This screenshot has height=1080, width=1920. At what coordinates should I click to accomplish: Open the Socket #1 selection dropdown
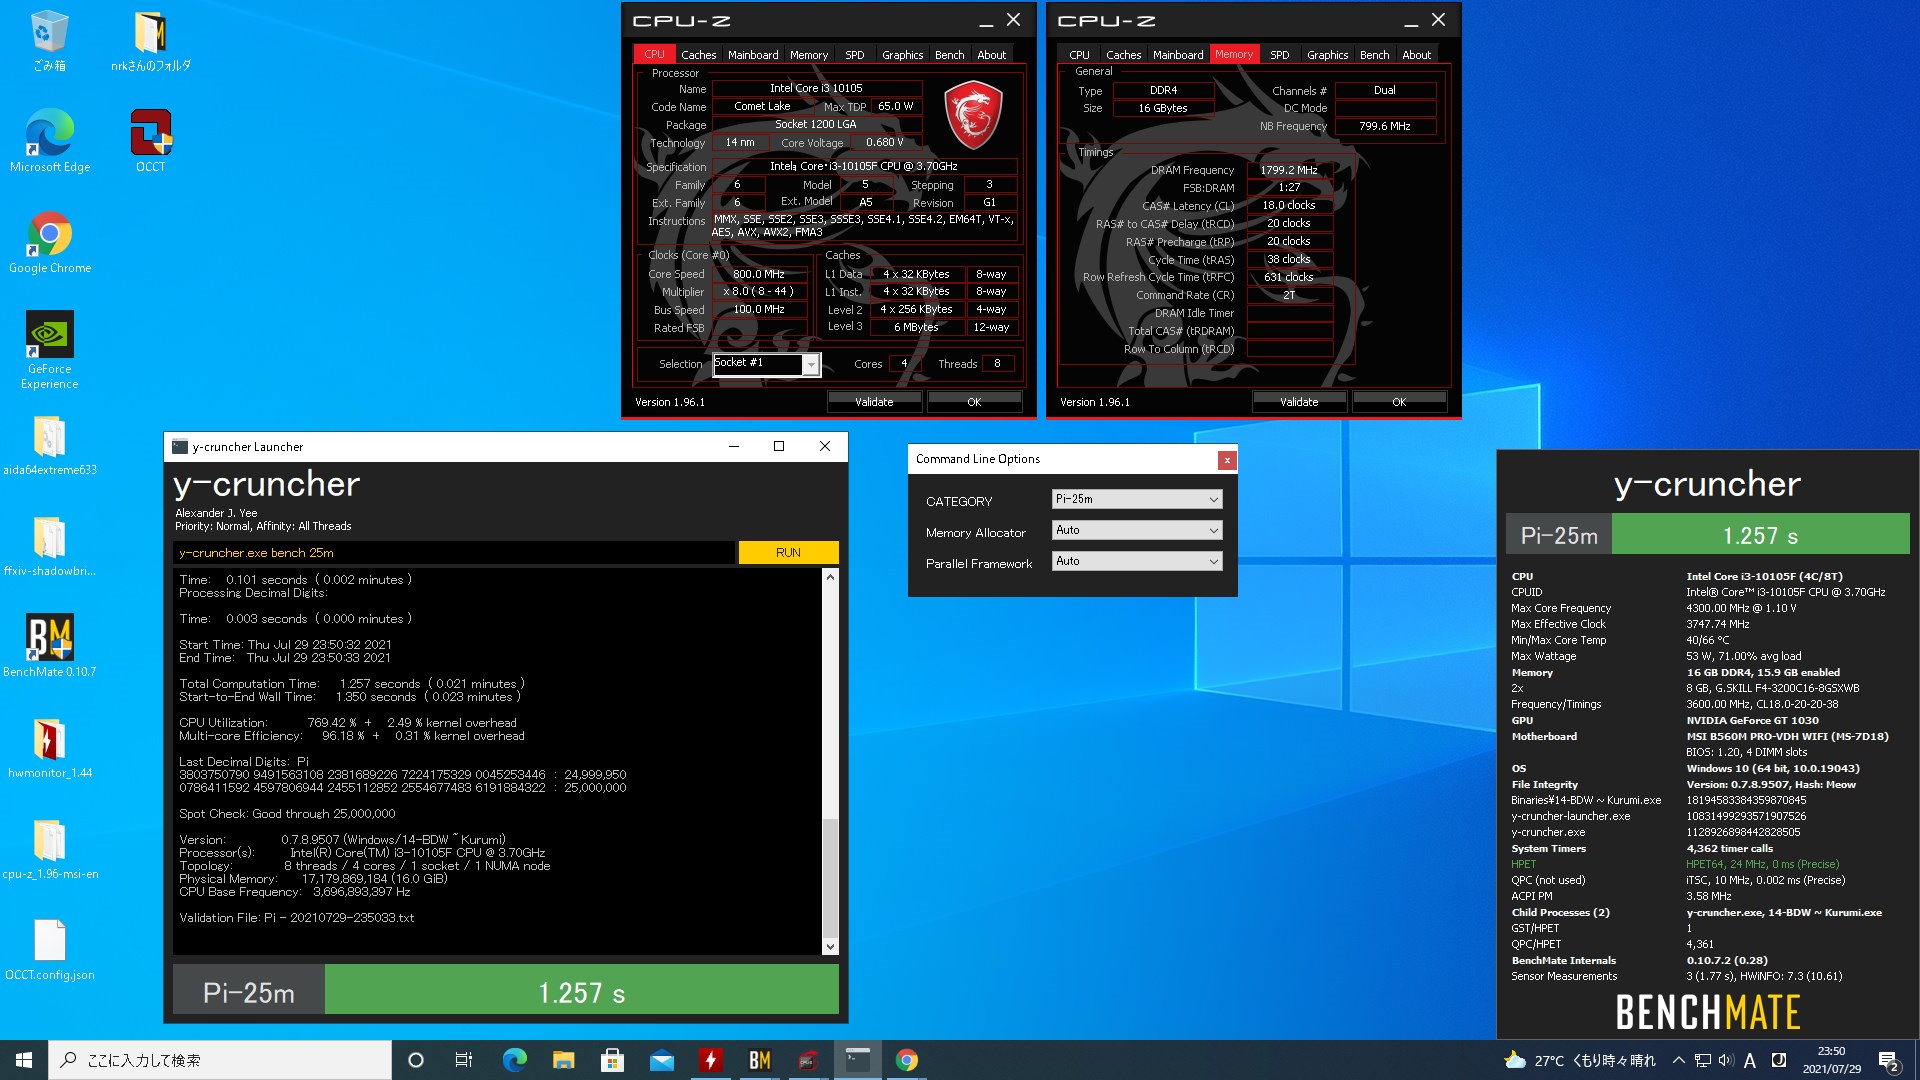pyautogui.click(x=766, y=364)
